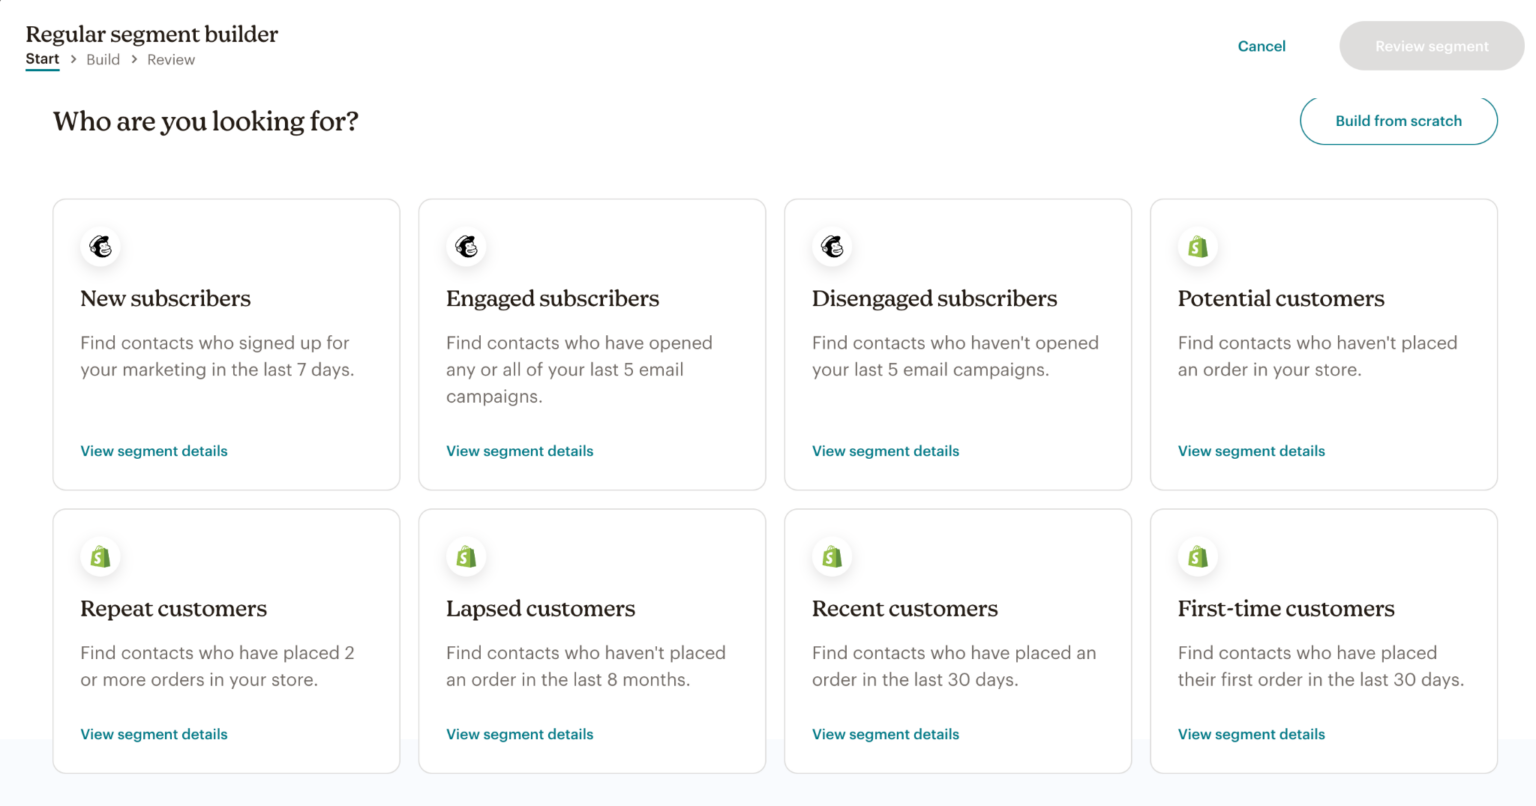Select the Start breadcrumb step
This screenshot has height=806, width=1536.
(42, 58)
